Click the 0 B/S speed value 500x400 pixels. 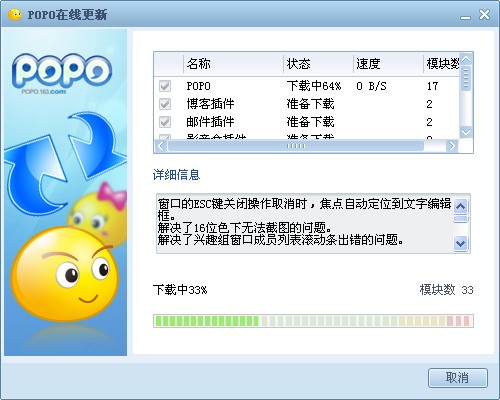pos(371,86)
